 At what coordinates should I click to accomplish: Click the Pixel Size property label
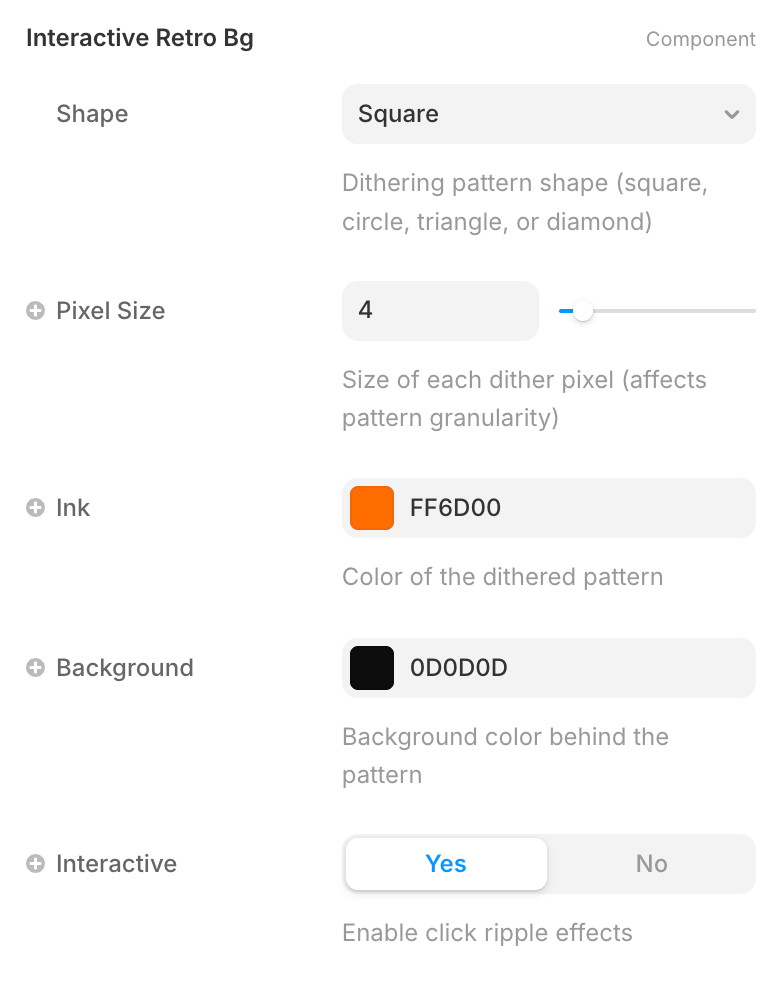(110, 311)
